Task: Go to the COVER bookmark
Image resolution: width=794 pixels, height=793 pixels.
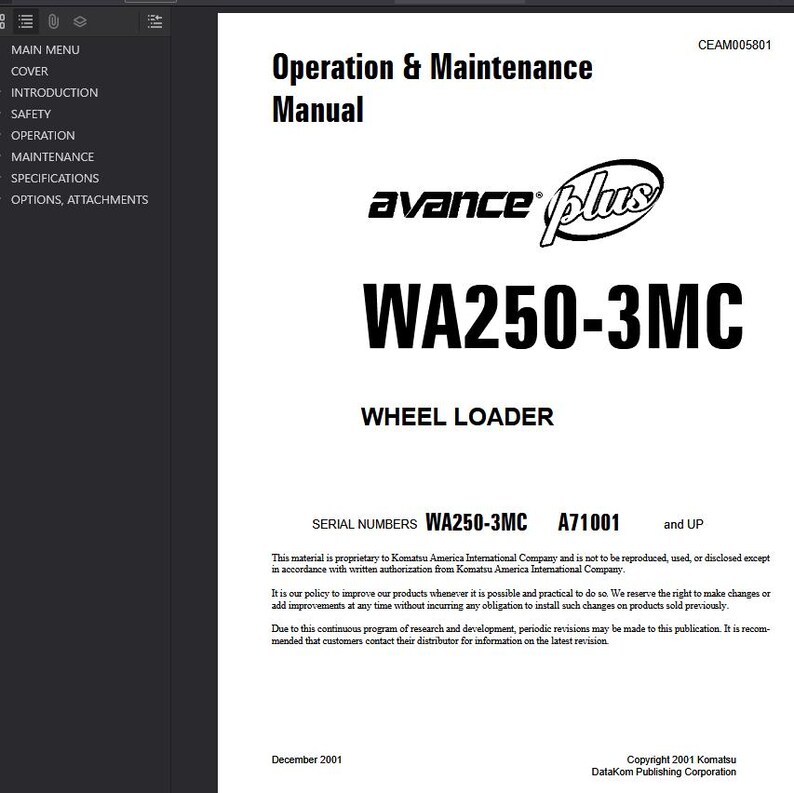Action: tap(29, 71)
